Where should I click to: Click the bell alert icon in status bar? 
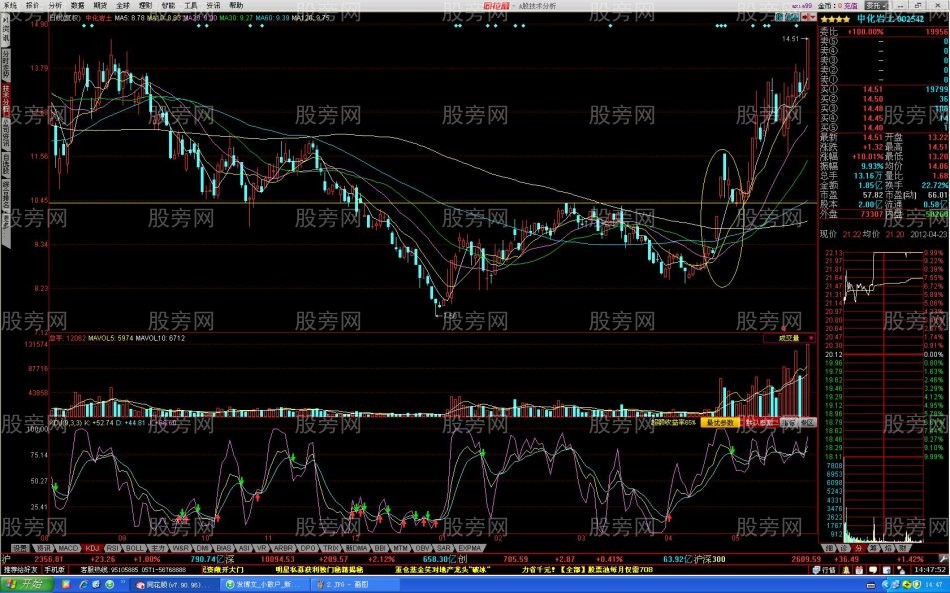(844, 570)
